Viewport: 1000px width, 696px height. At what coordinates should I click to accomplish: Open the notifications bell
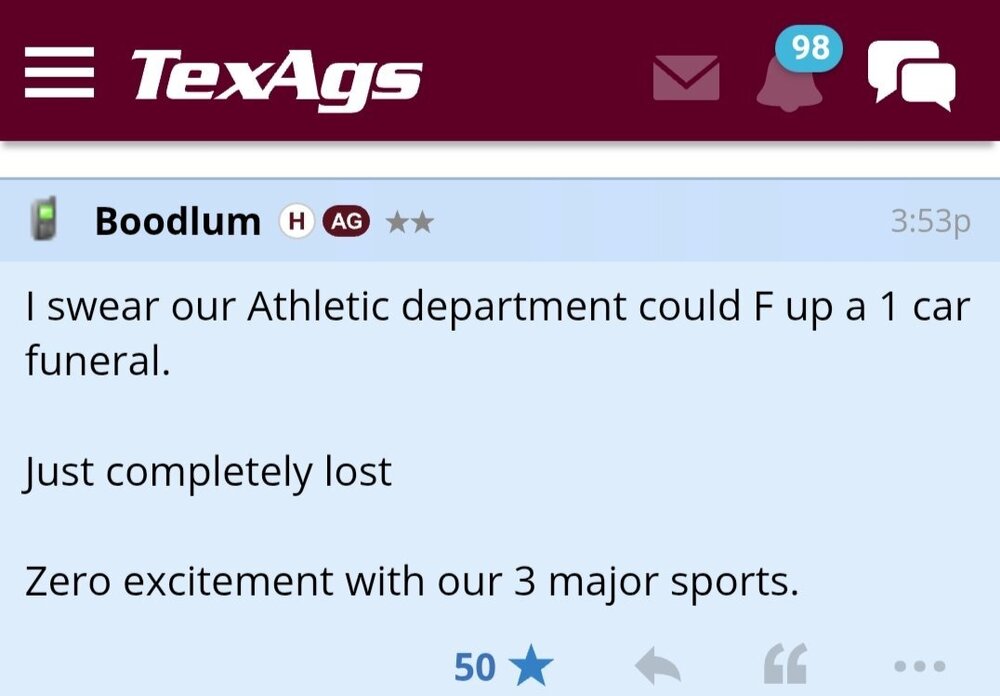[x=789, y=84]
